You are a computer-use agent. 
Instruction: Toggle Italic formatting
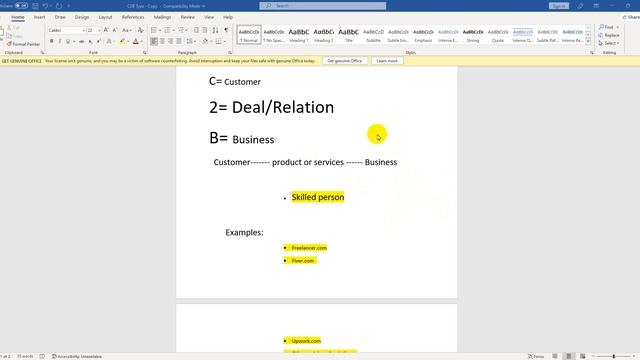pyautogui.click(x=60, y=41)
